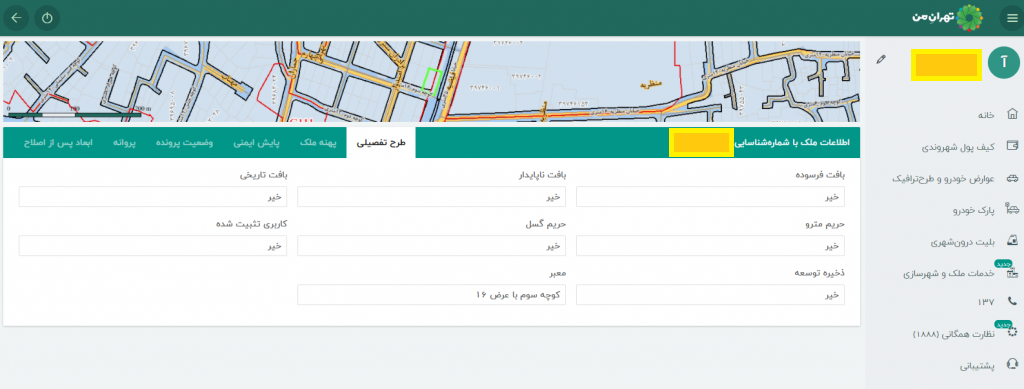Switch to the وضعیت پرونده tab

point(184,143)
